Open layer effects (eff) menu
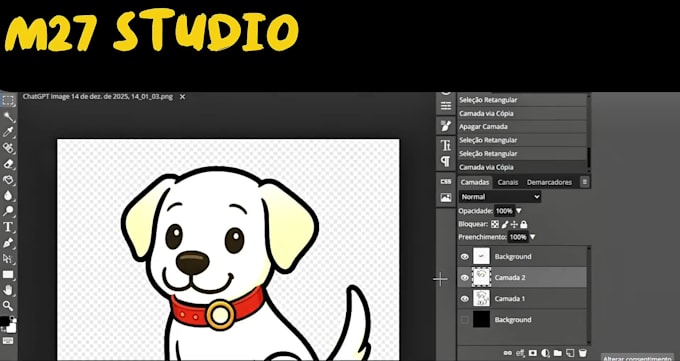The image size is (680, 361). (520, 353)
